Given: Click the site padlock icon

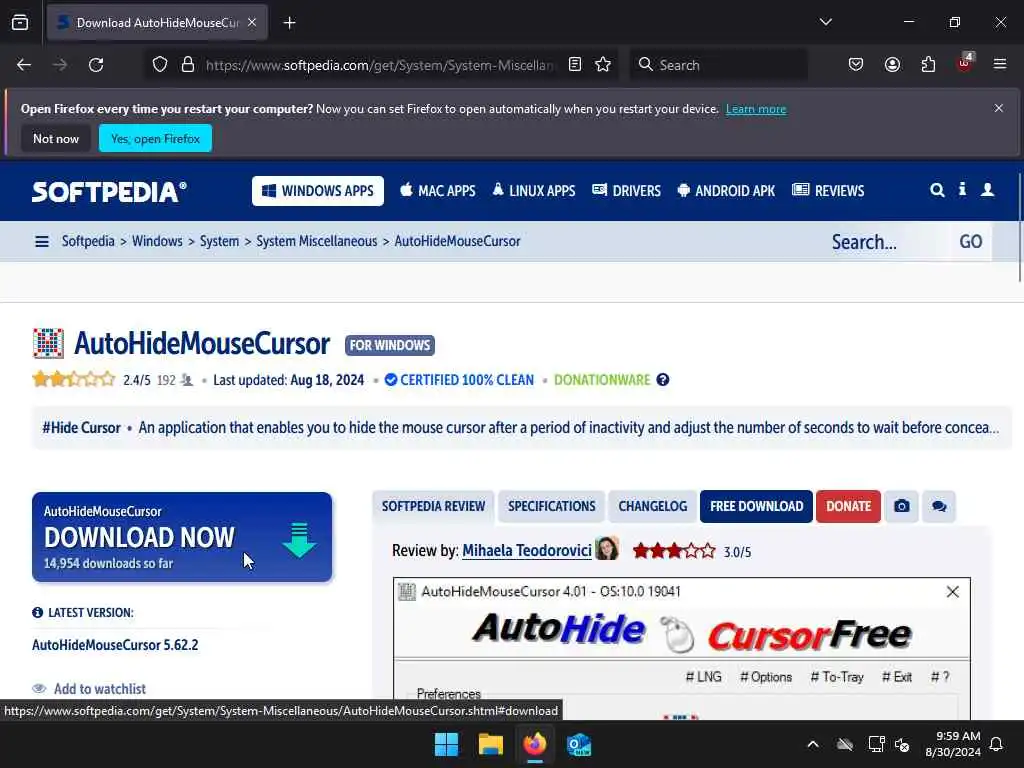Looking at the screenshot, I should pos(188,65).
